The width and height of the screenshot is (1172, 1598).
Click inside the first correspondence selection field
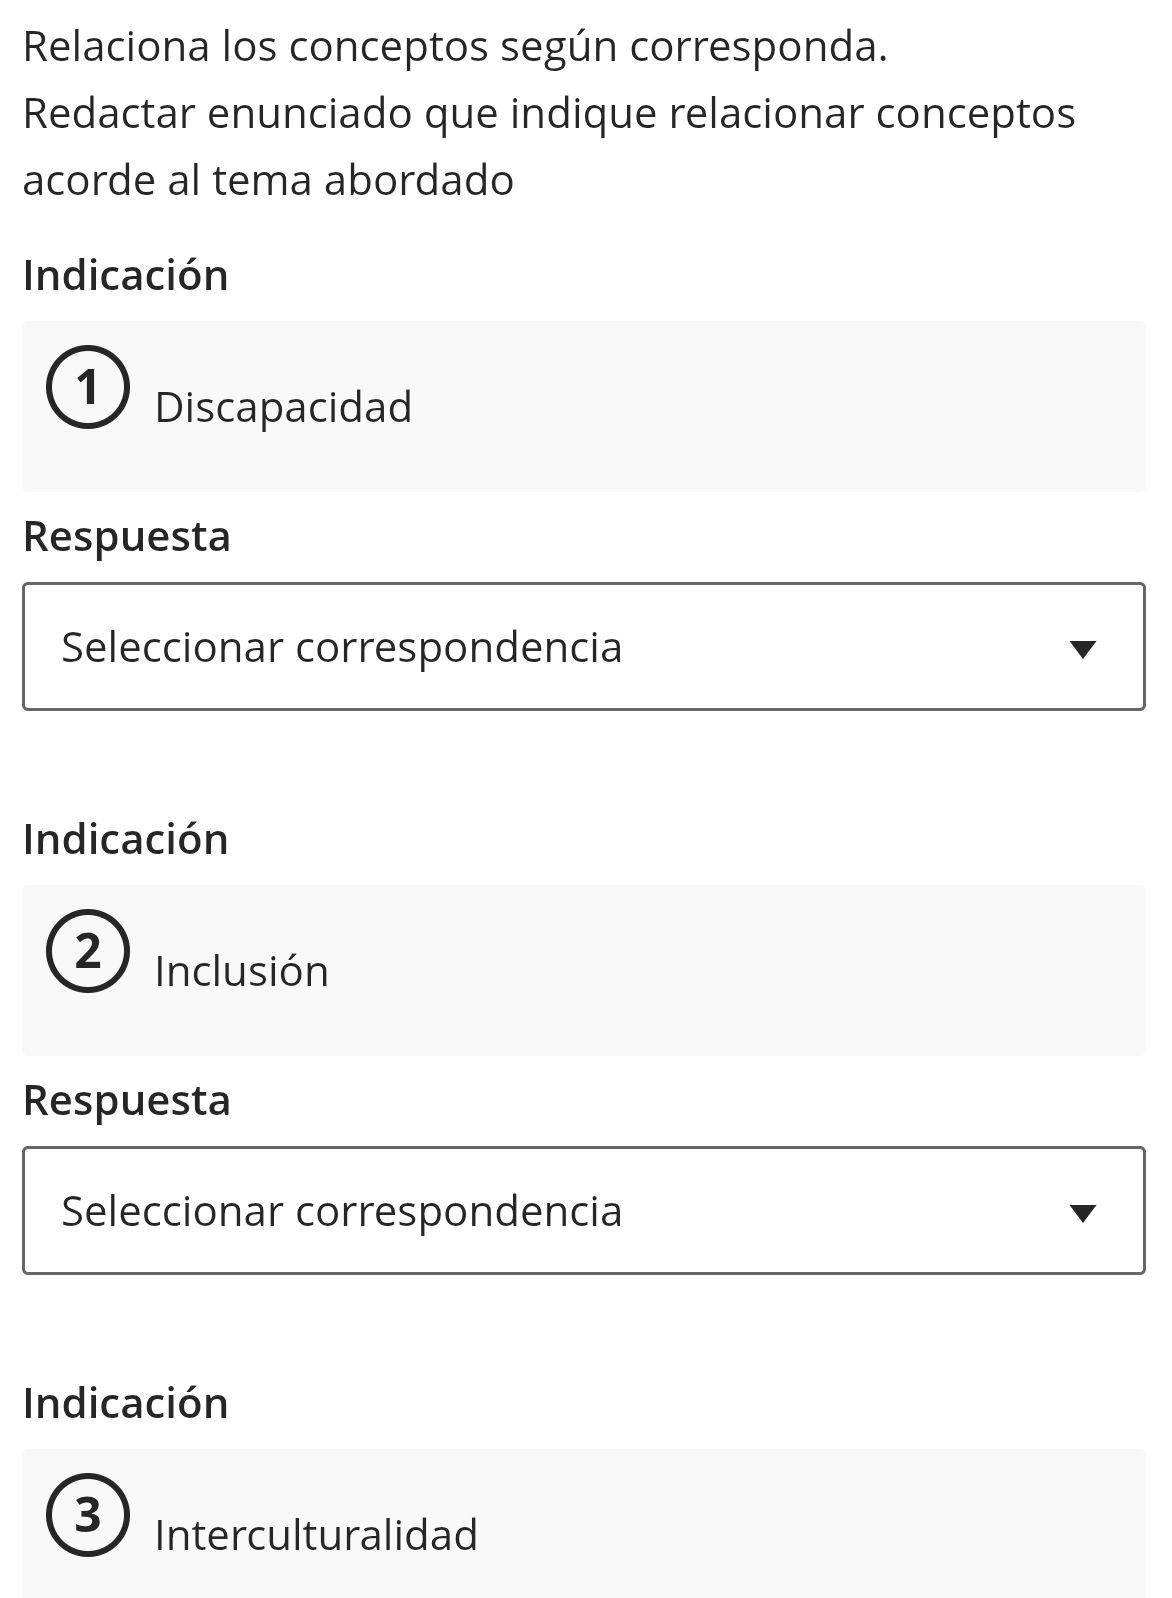400,646
